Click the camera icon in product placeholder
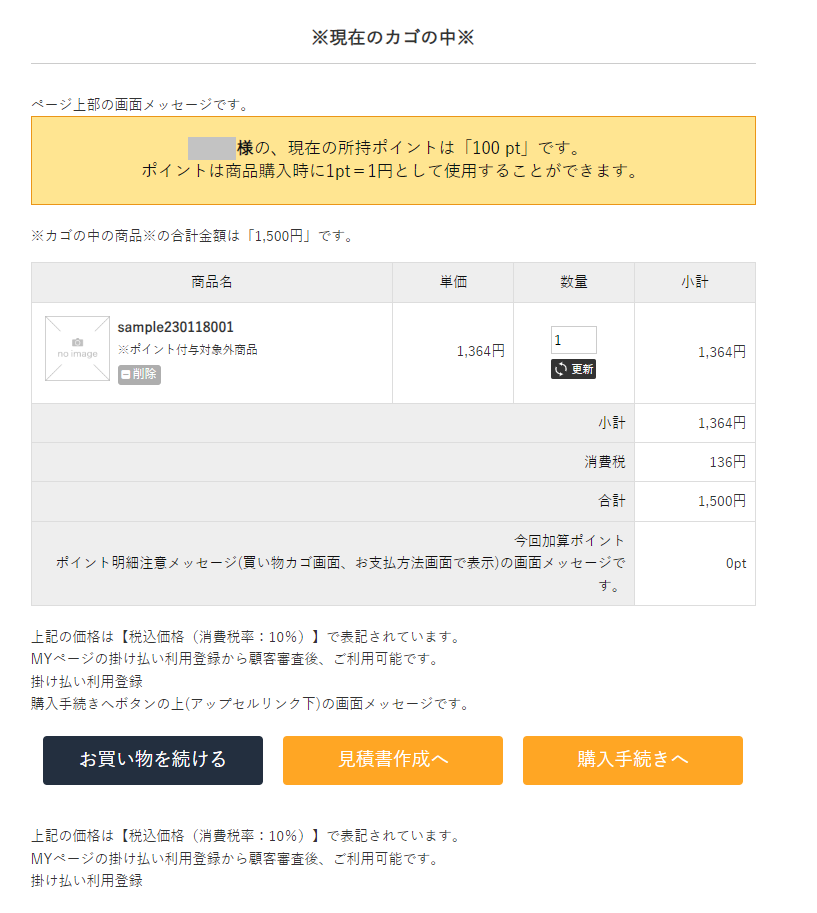The image size is (817, 913). pyautogui.click(x=77, y=342)
